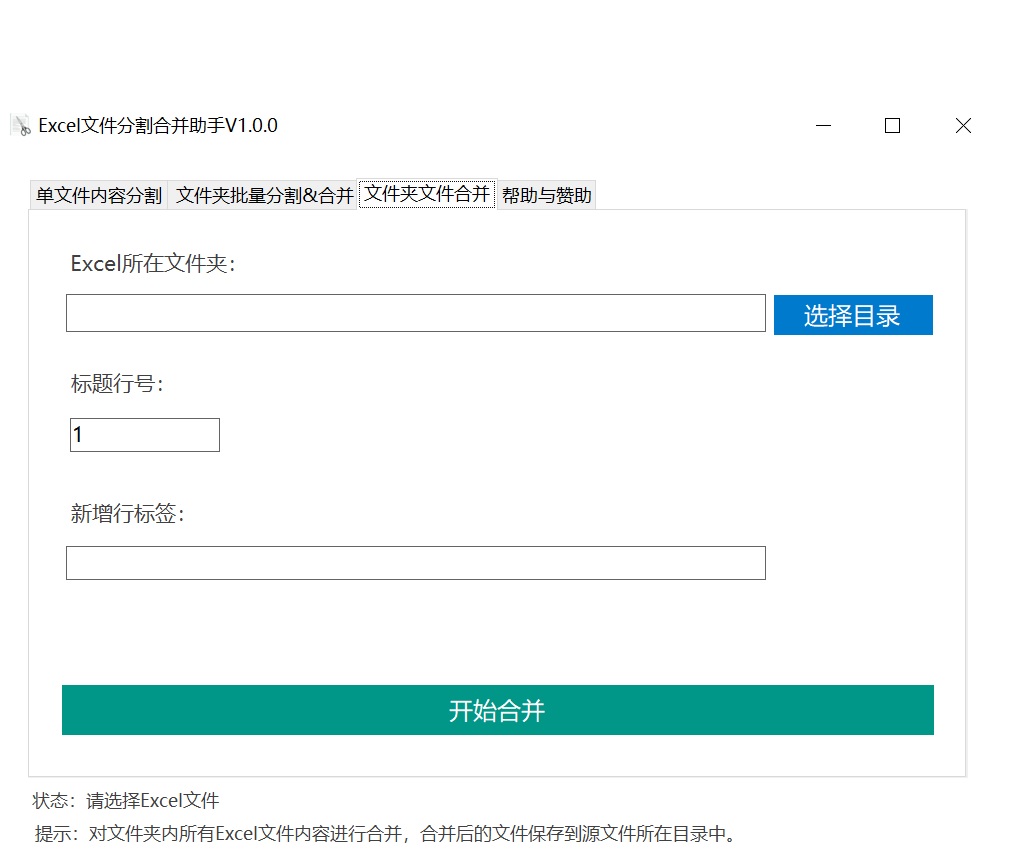The height and width of the screenshot is (853, 1013).
Task: Close the Excel文件分割合并助手 window
Action: coord(963,125)
